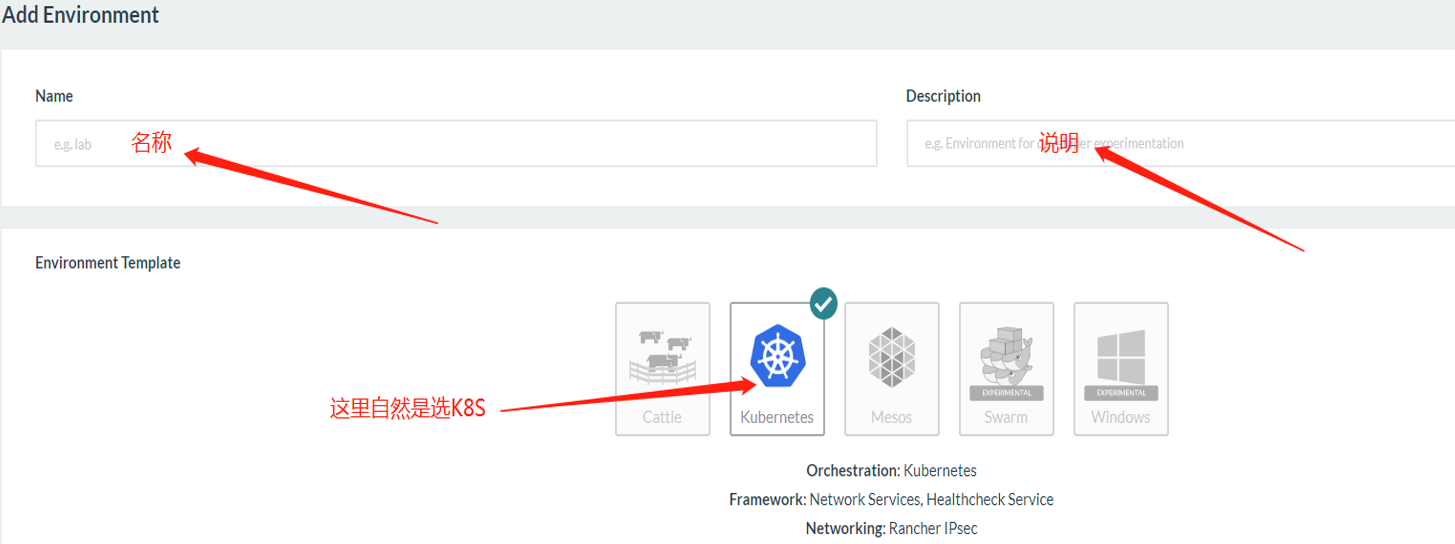Viewport: 1455px width, 544px height.
Task: Click the selected checkmark badge on Kubernetes
Action: (823, 303)
